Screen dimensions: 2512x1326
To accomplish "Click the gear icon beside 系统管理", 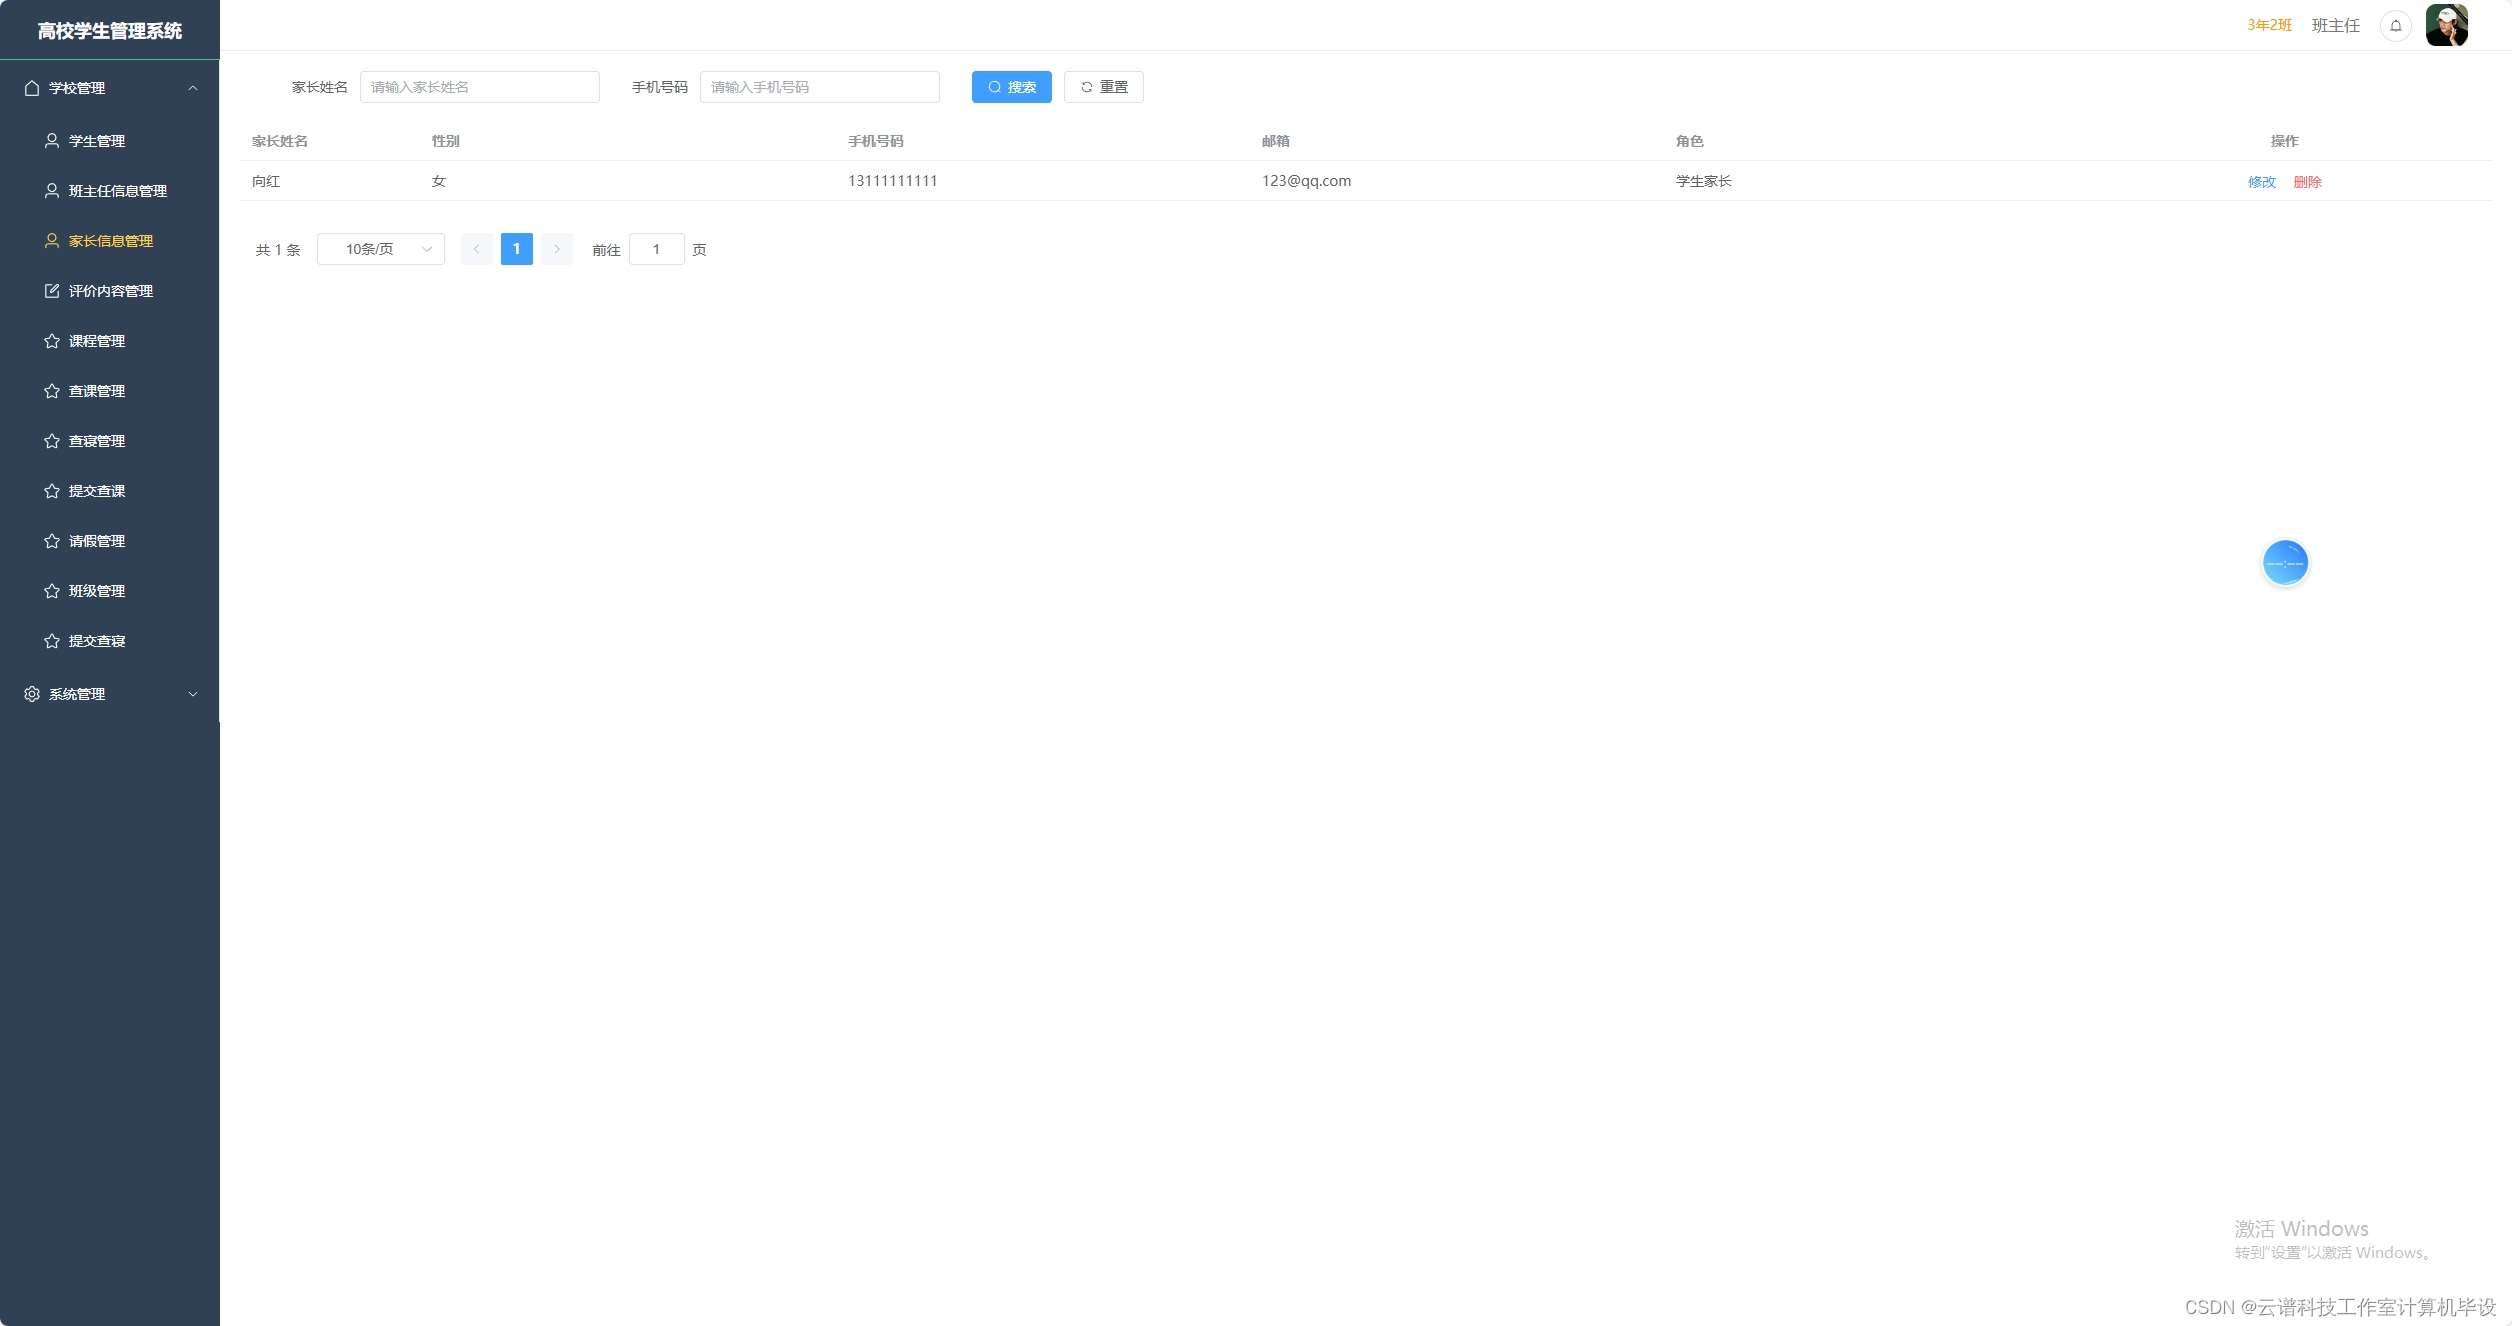I will 32,694.
